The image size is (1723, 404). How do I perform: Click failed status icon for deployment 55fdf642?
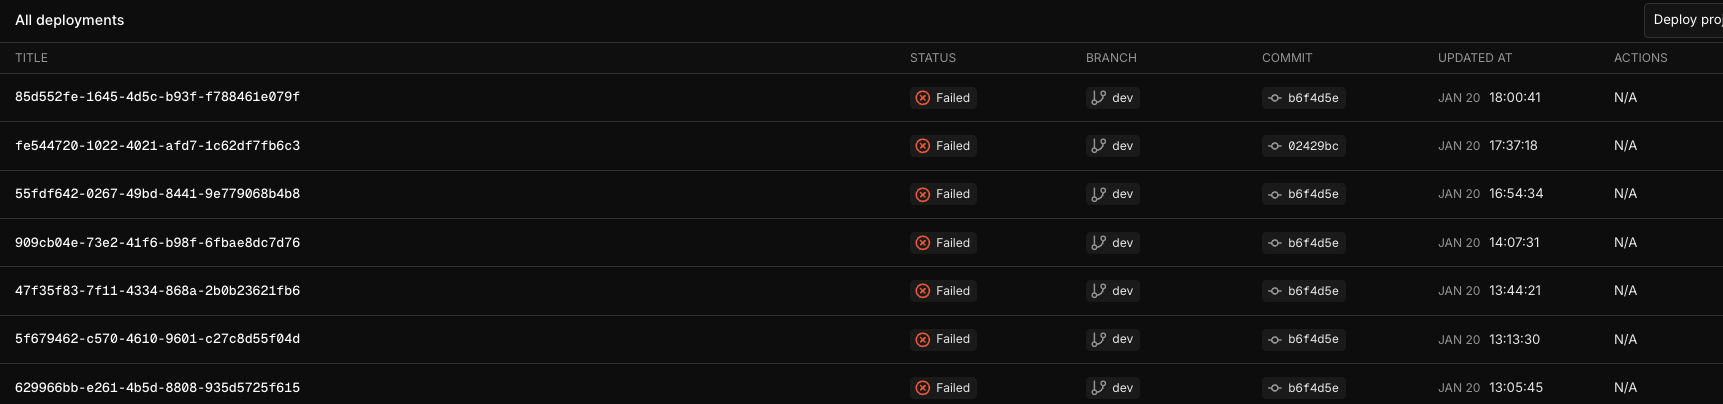[923, 195]
